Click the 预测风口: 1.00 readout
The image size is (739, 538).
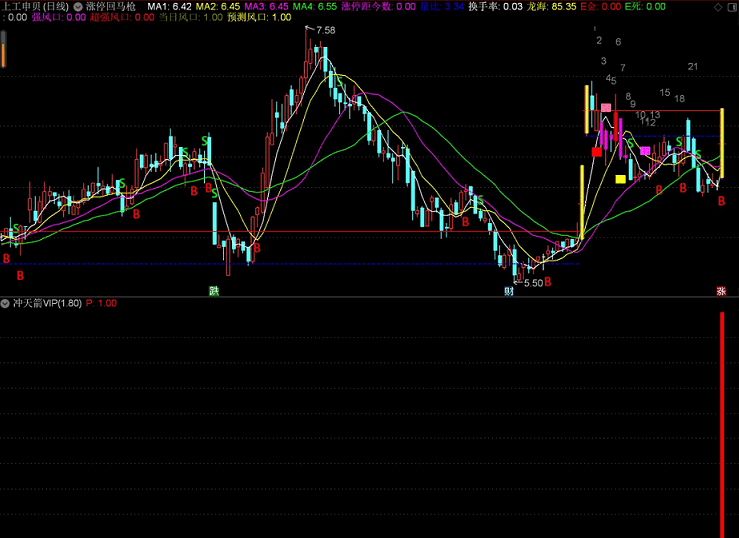(259, 17)
